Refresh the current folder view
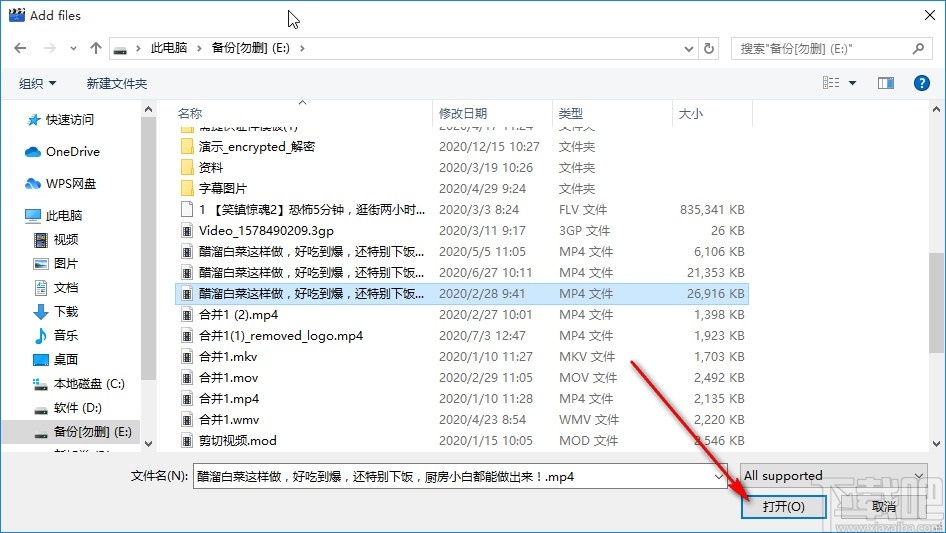 [x=710, y=48]
